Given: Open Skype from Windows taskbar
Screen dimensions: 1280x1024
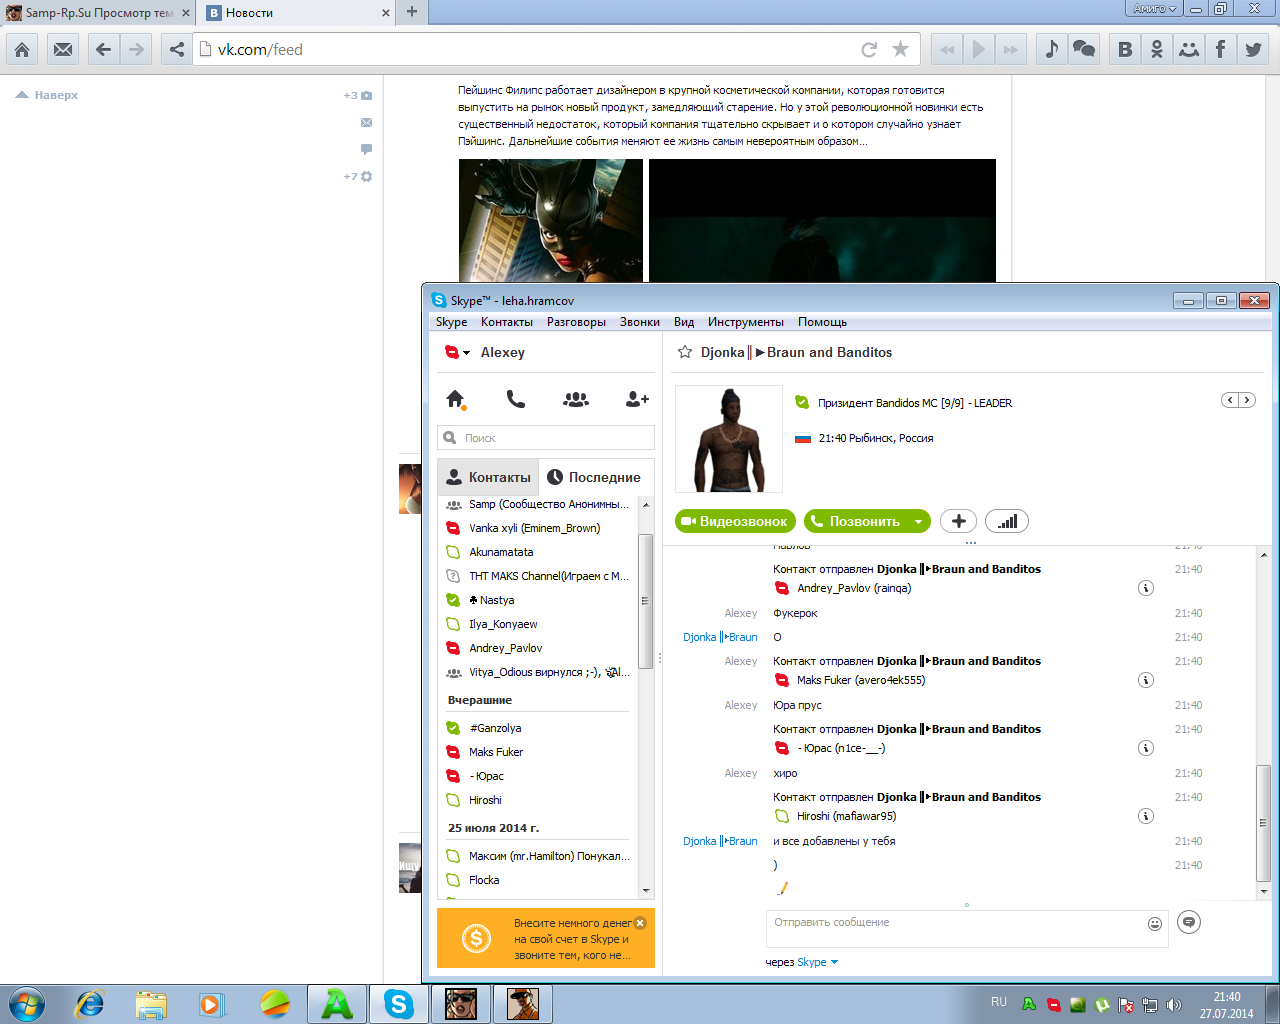Looking at the screenshot, I should tap(399, 1003).
